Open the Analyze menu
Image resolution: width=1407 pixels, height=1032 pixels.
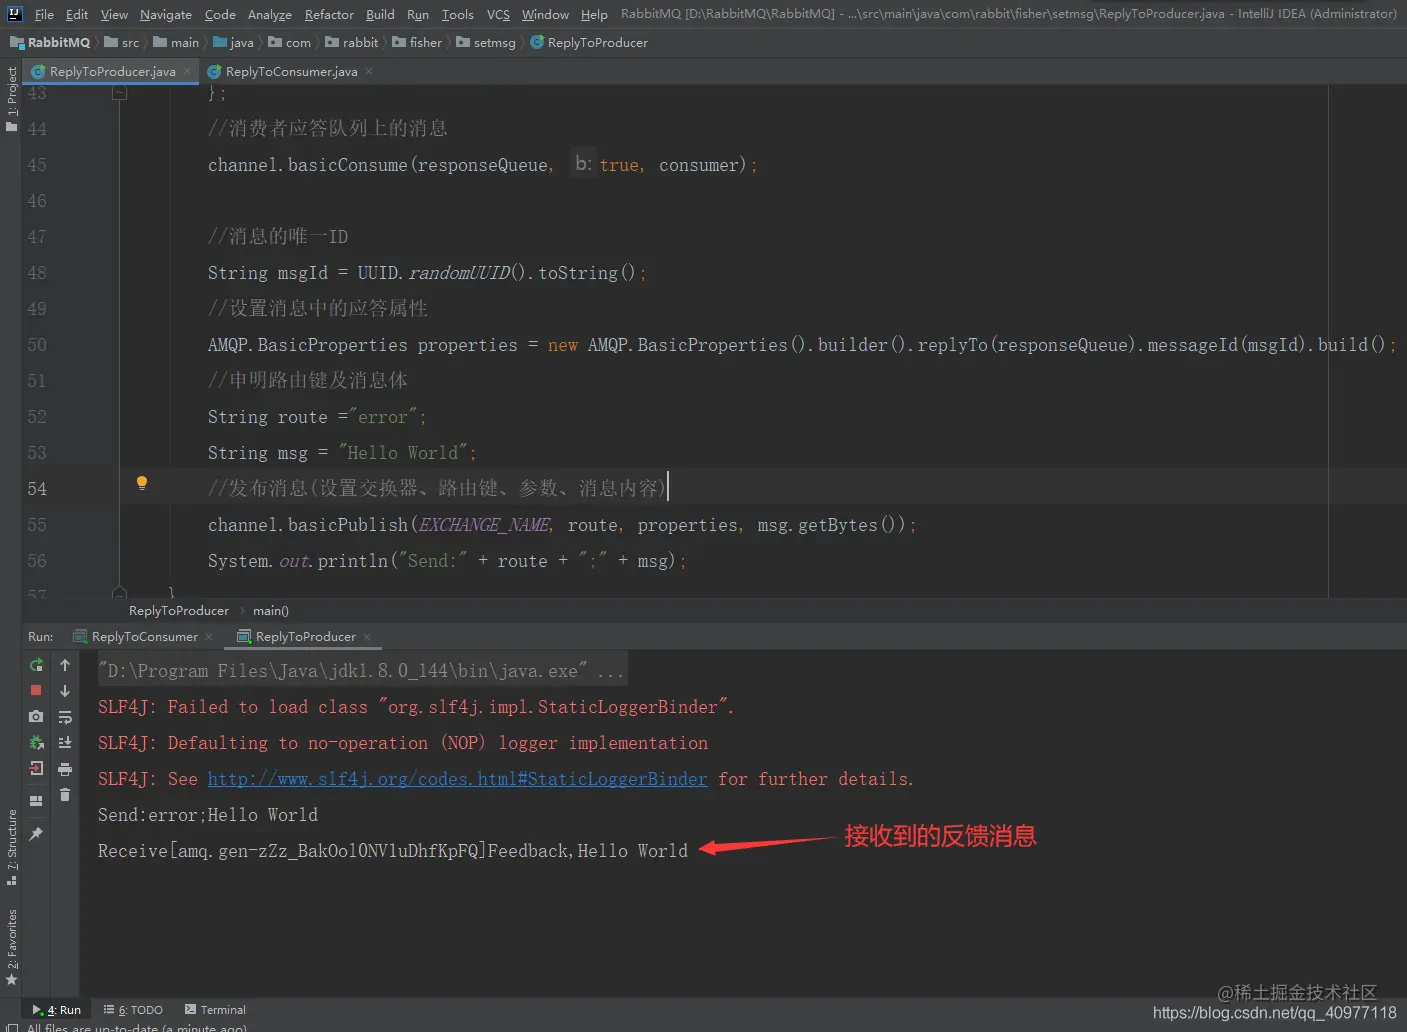point(270,14)
